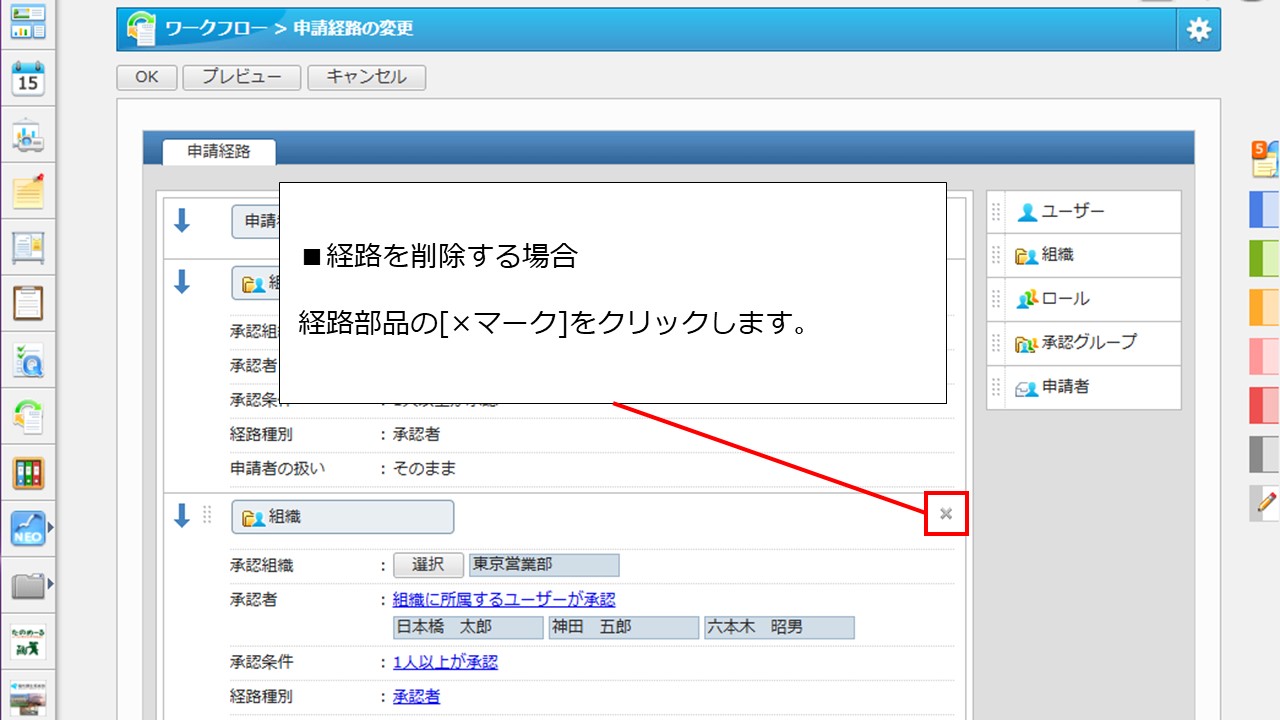Click the OK button
The height and width of the screenshot is (720, 1280).
147,77
